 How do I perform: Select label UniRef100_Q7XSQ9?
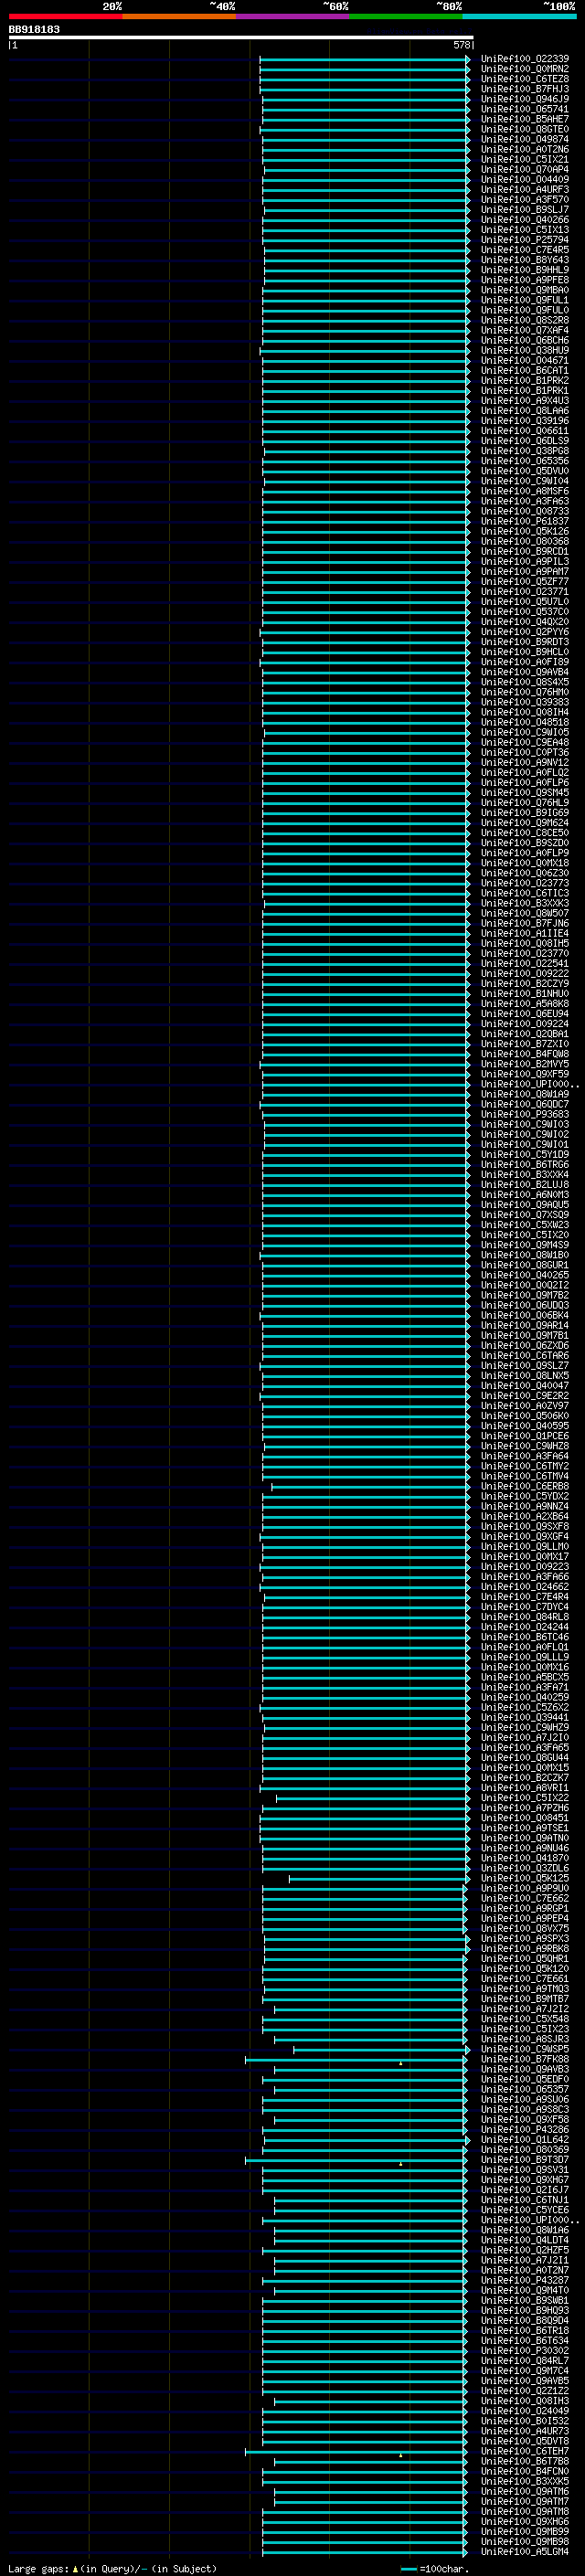[524, 1214]
